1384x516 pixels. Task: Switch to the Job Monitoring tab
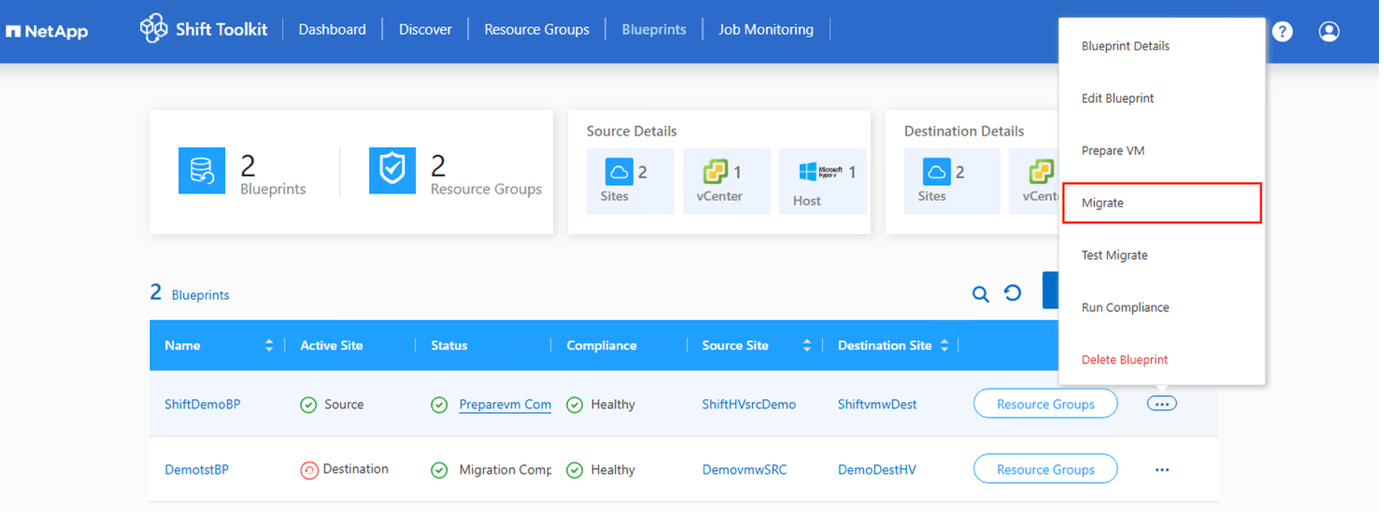click(766, 30)
